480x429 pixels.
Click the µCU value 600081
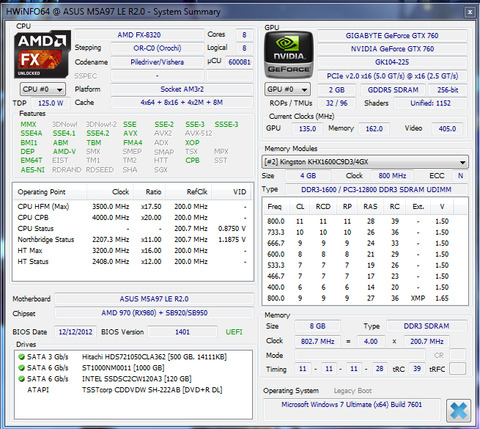click(x=239, y=62)
